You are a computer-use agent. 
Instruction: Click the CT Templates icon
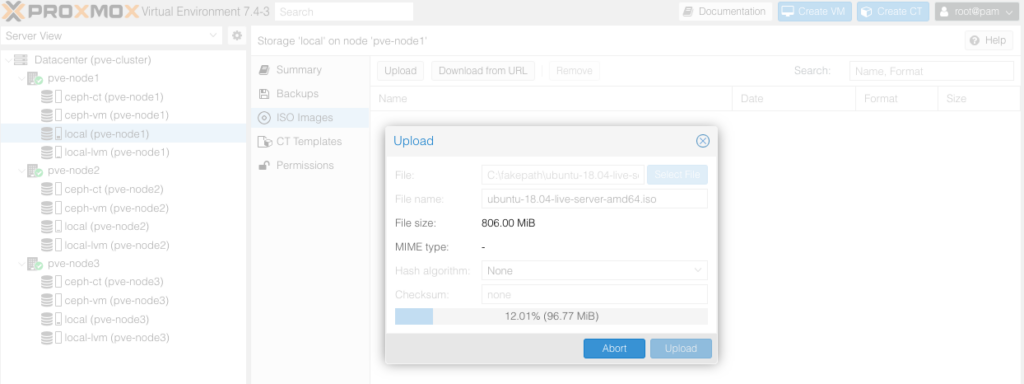pos(264,142)
